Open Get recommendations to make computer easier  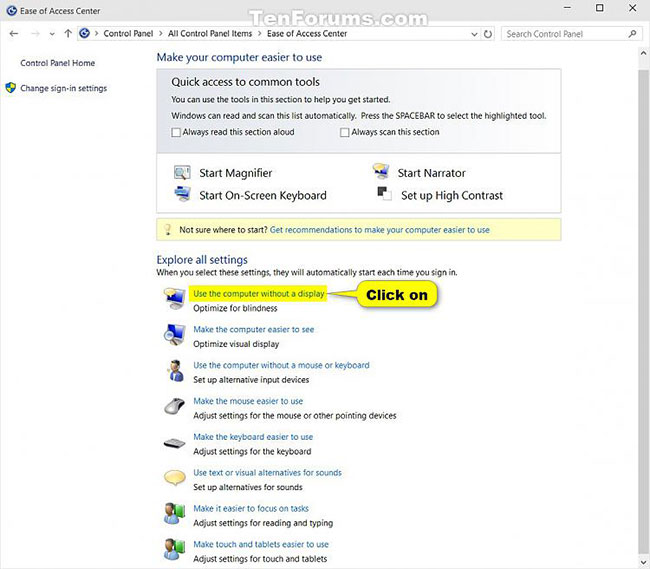380,230
